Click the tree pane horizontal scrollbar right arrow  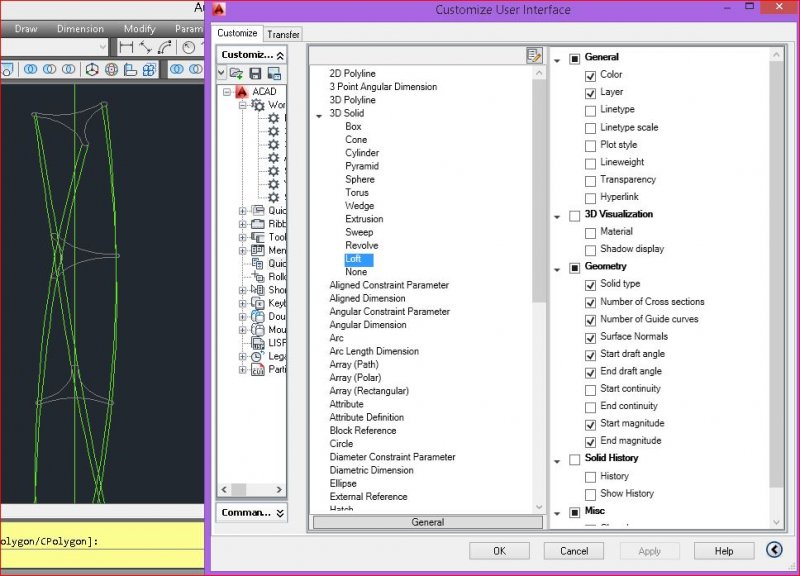pos(279,490)
